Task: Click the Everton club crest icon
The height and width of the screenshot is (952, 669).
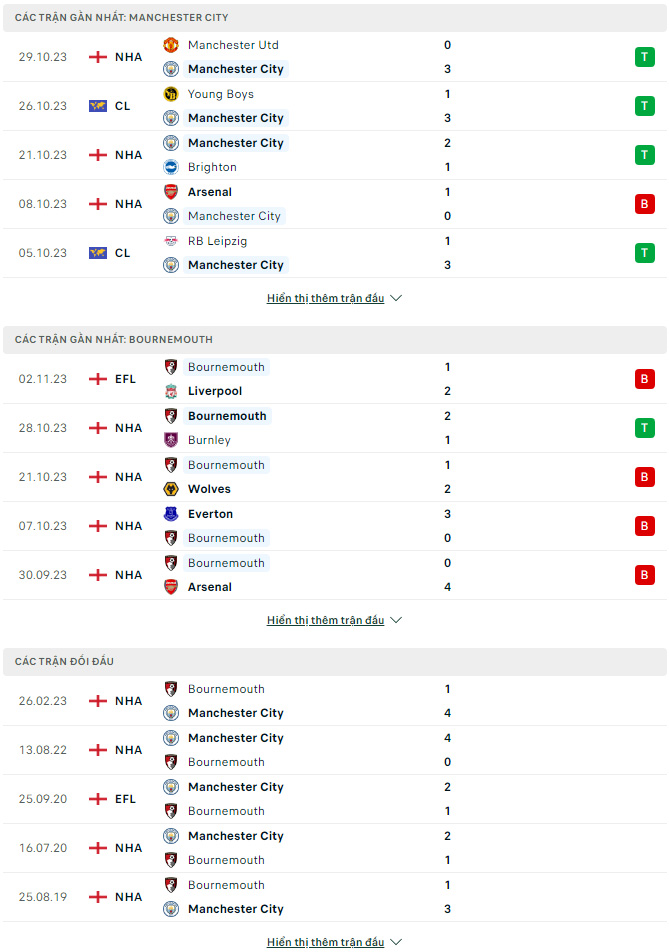Action: 171,514
